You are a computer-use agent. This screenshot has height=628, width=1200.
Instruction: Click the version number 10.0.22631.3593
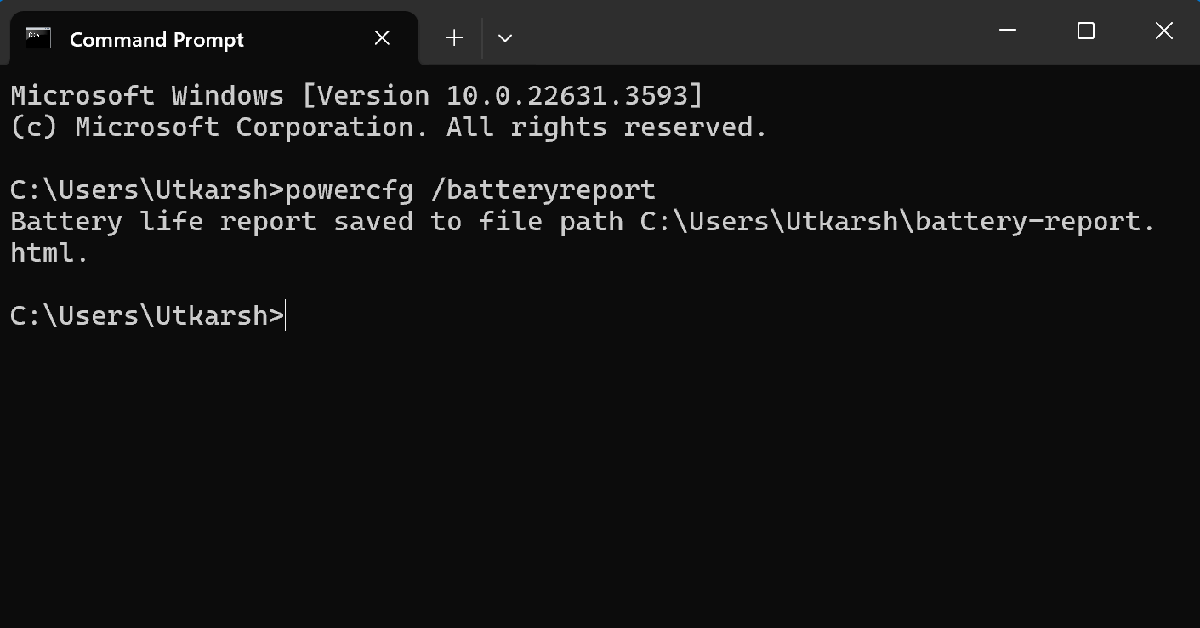point(560,96)
